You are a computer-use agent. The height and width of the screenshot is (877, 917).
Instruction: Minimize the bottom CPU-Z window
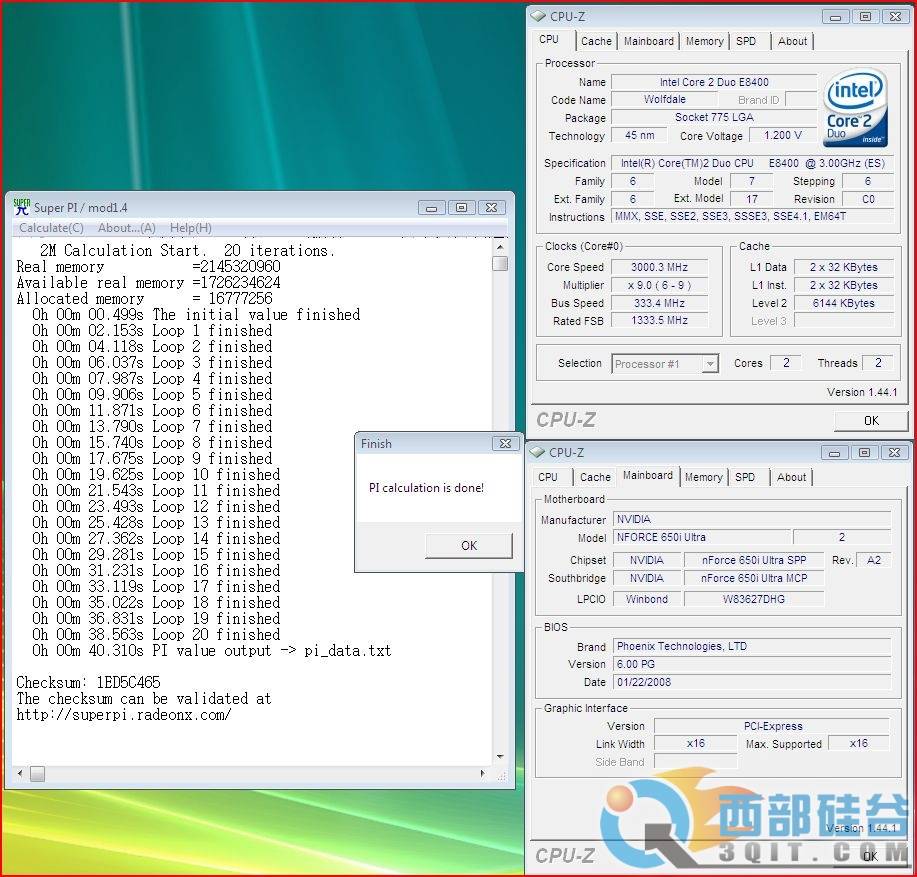[x=835, y=453]
